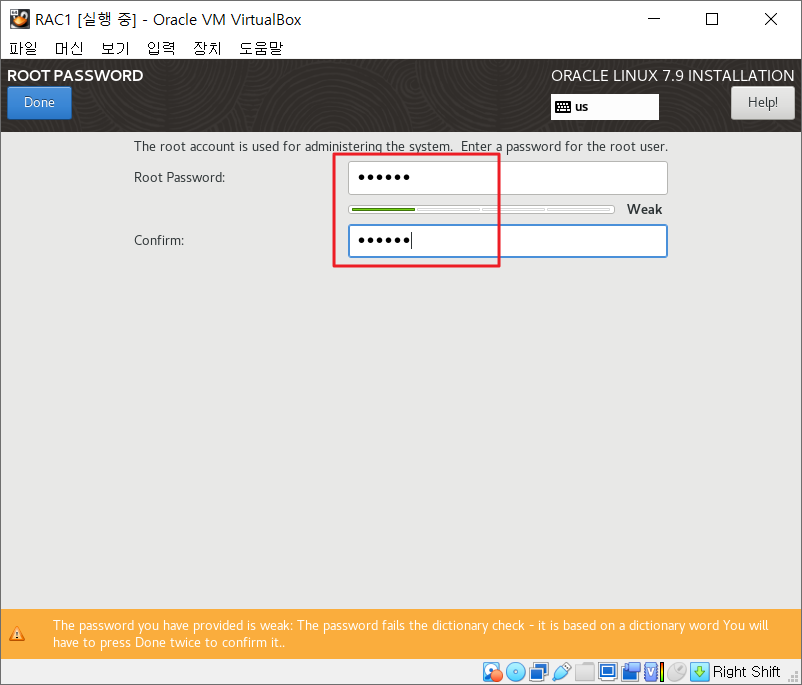
Task: Click the Confirm: label
Action: coord(159,240)
